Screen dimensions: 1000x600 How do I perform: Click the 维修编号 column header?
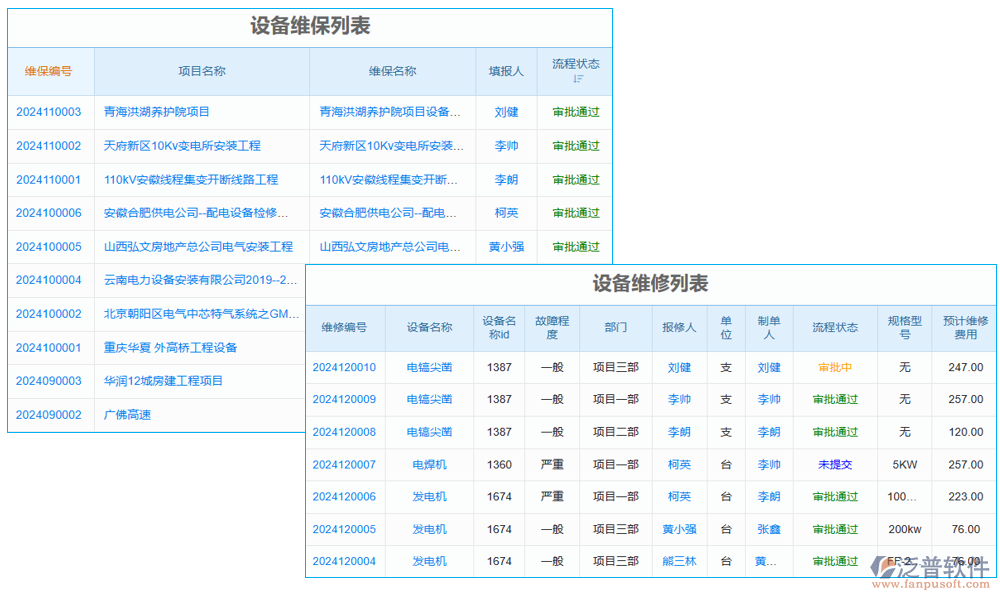(344, 327)
